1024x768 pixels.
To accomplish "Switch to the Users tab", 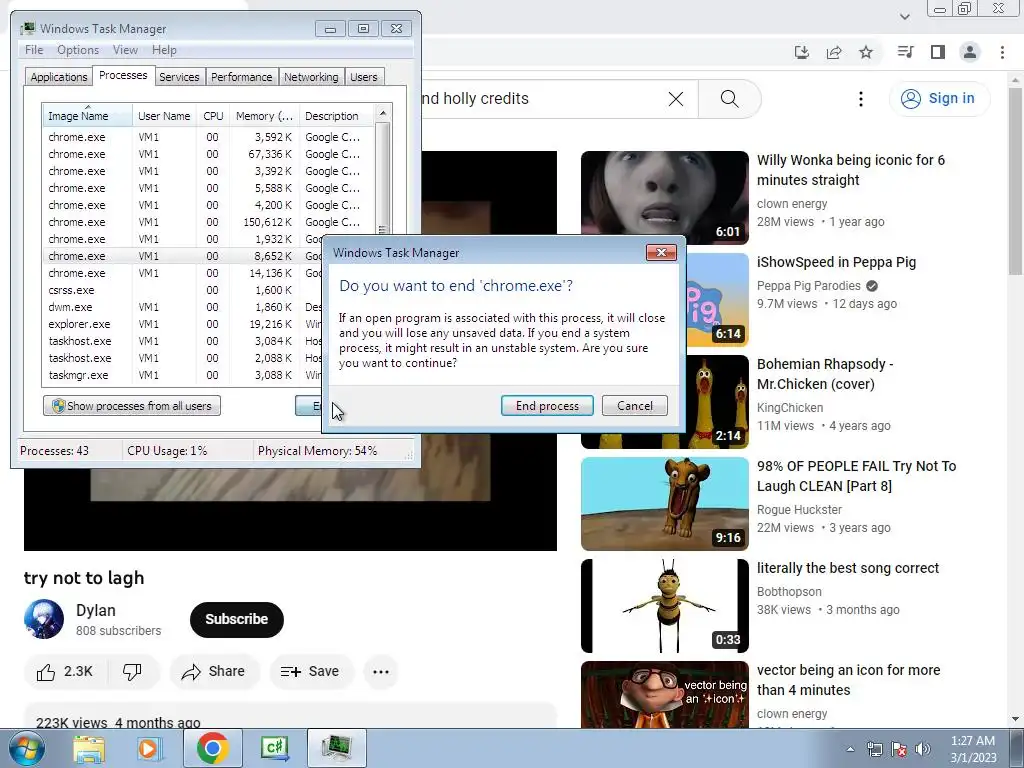I will (x=363, y=77).
